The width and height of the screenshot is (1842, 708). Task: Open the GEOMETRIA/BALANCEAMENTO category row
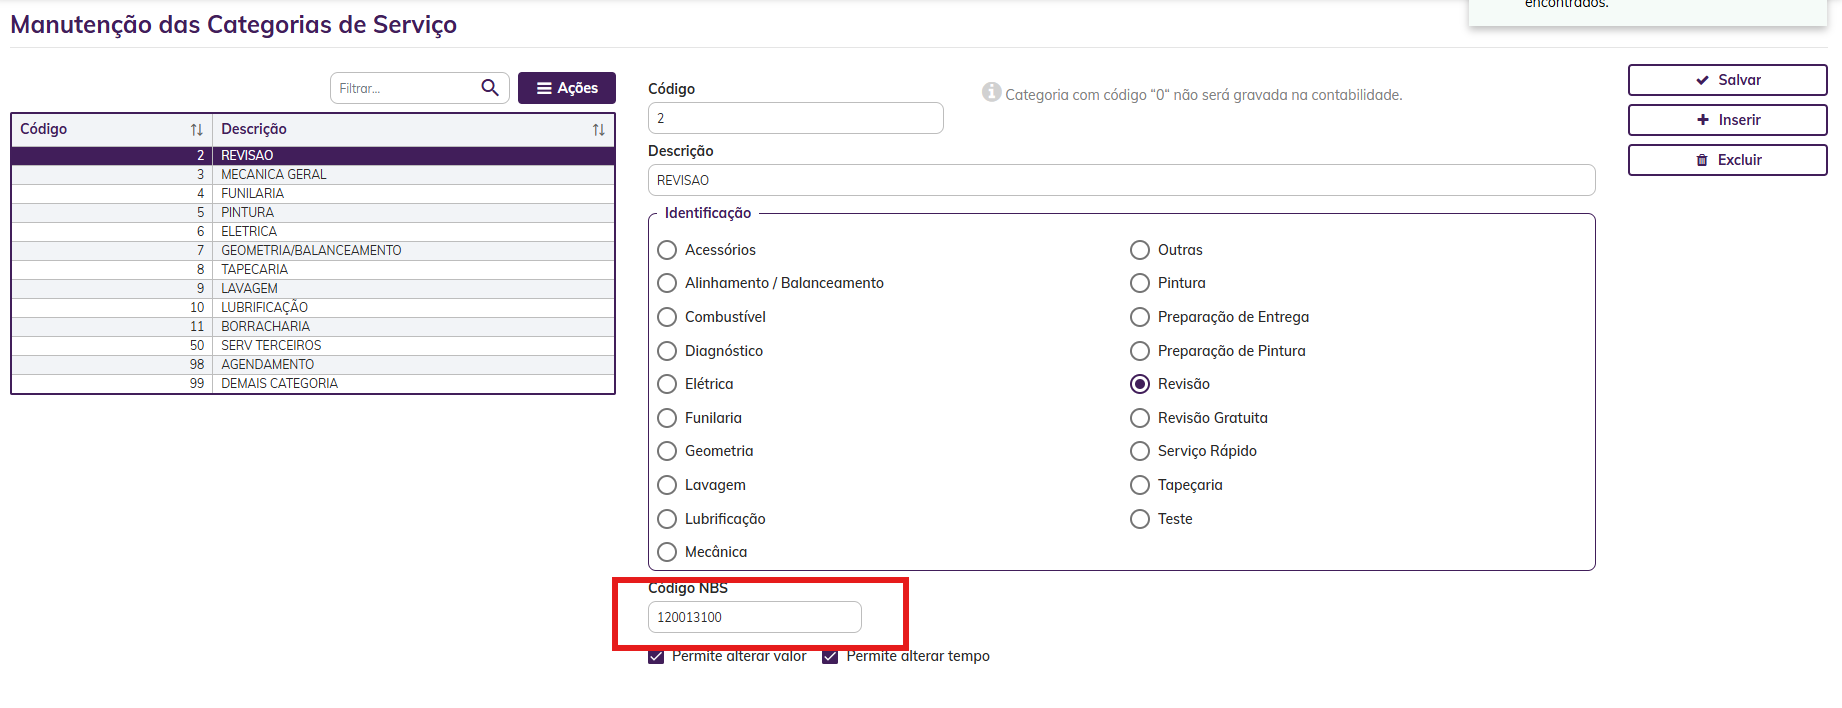tap(311, 250)
